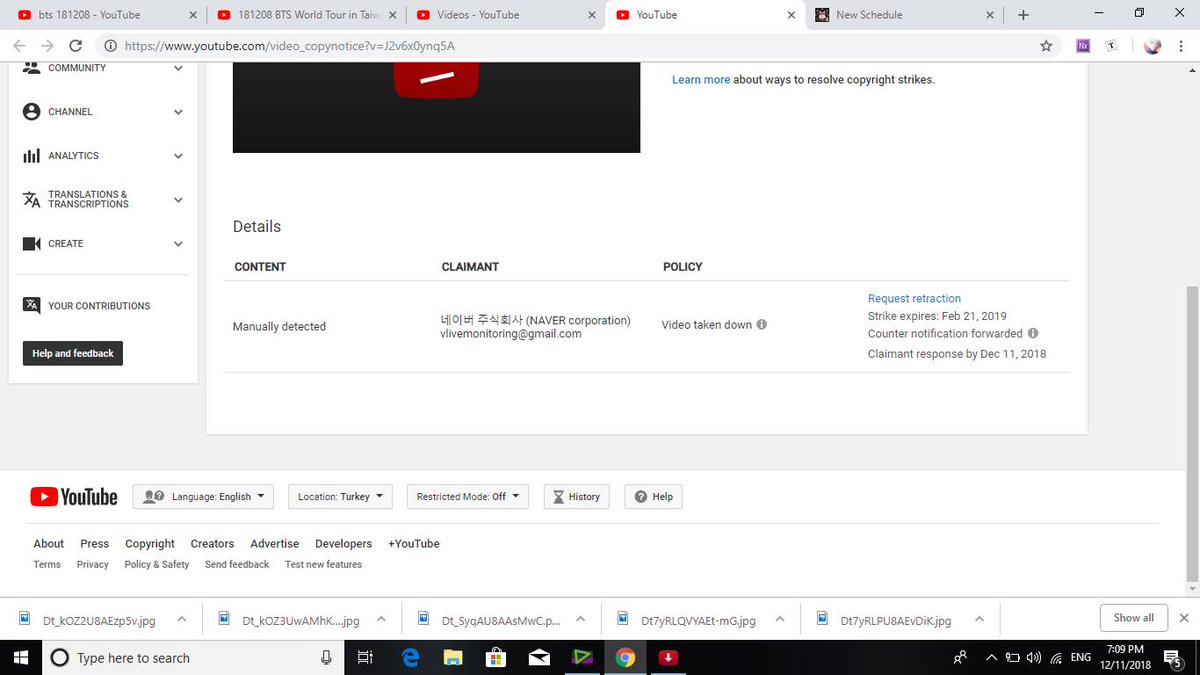The height and width of the screenshot is (675, 1200).
Task: Click the browser Forward arrow
Action: tap(47, 46)
